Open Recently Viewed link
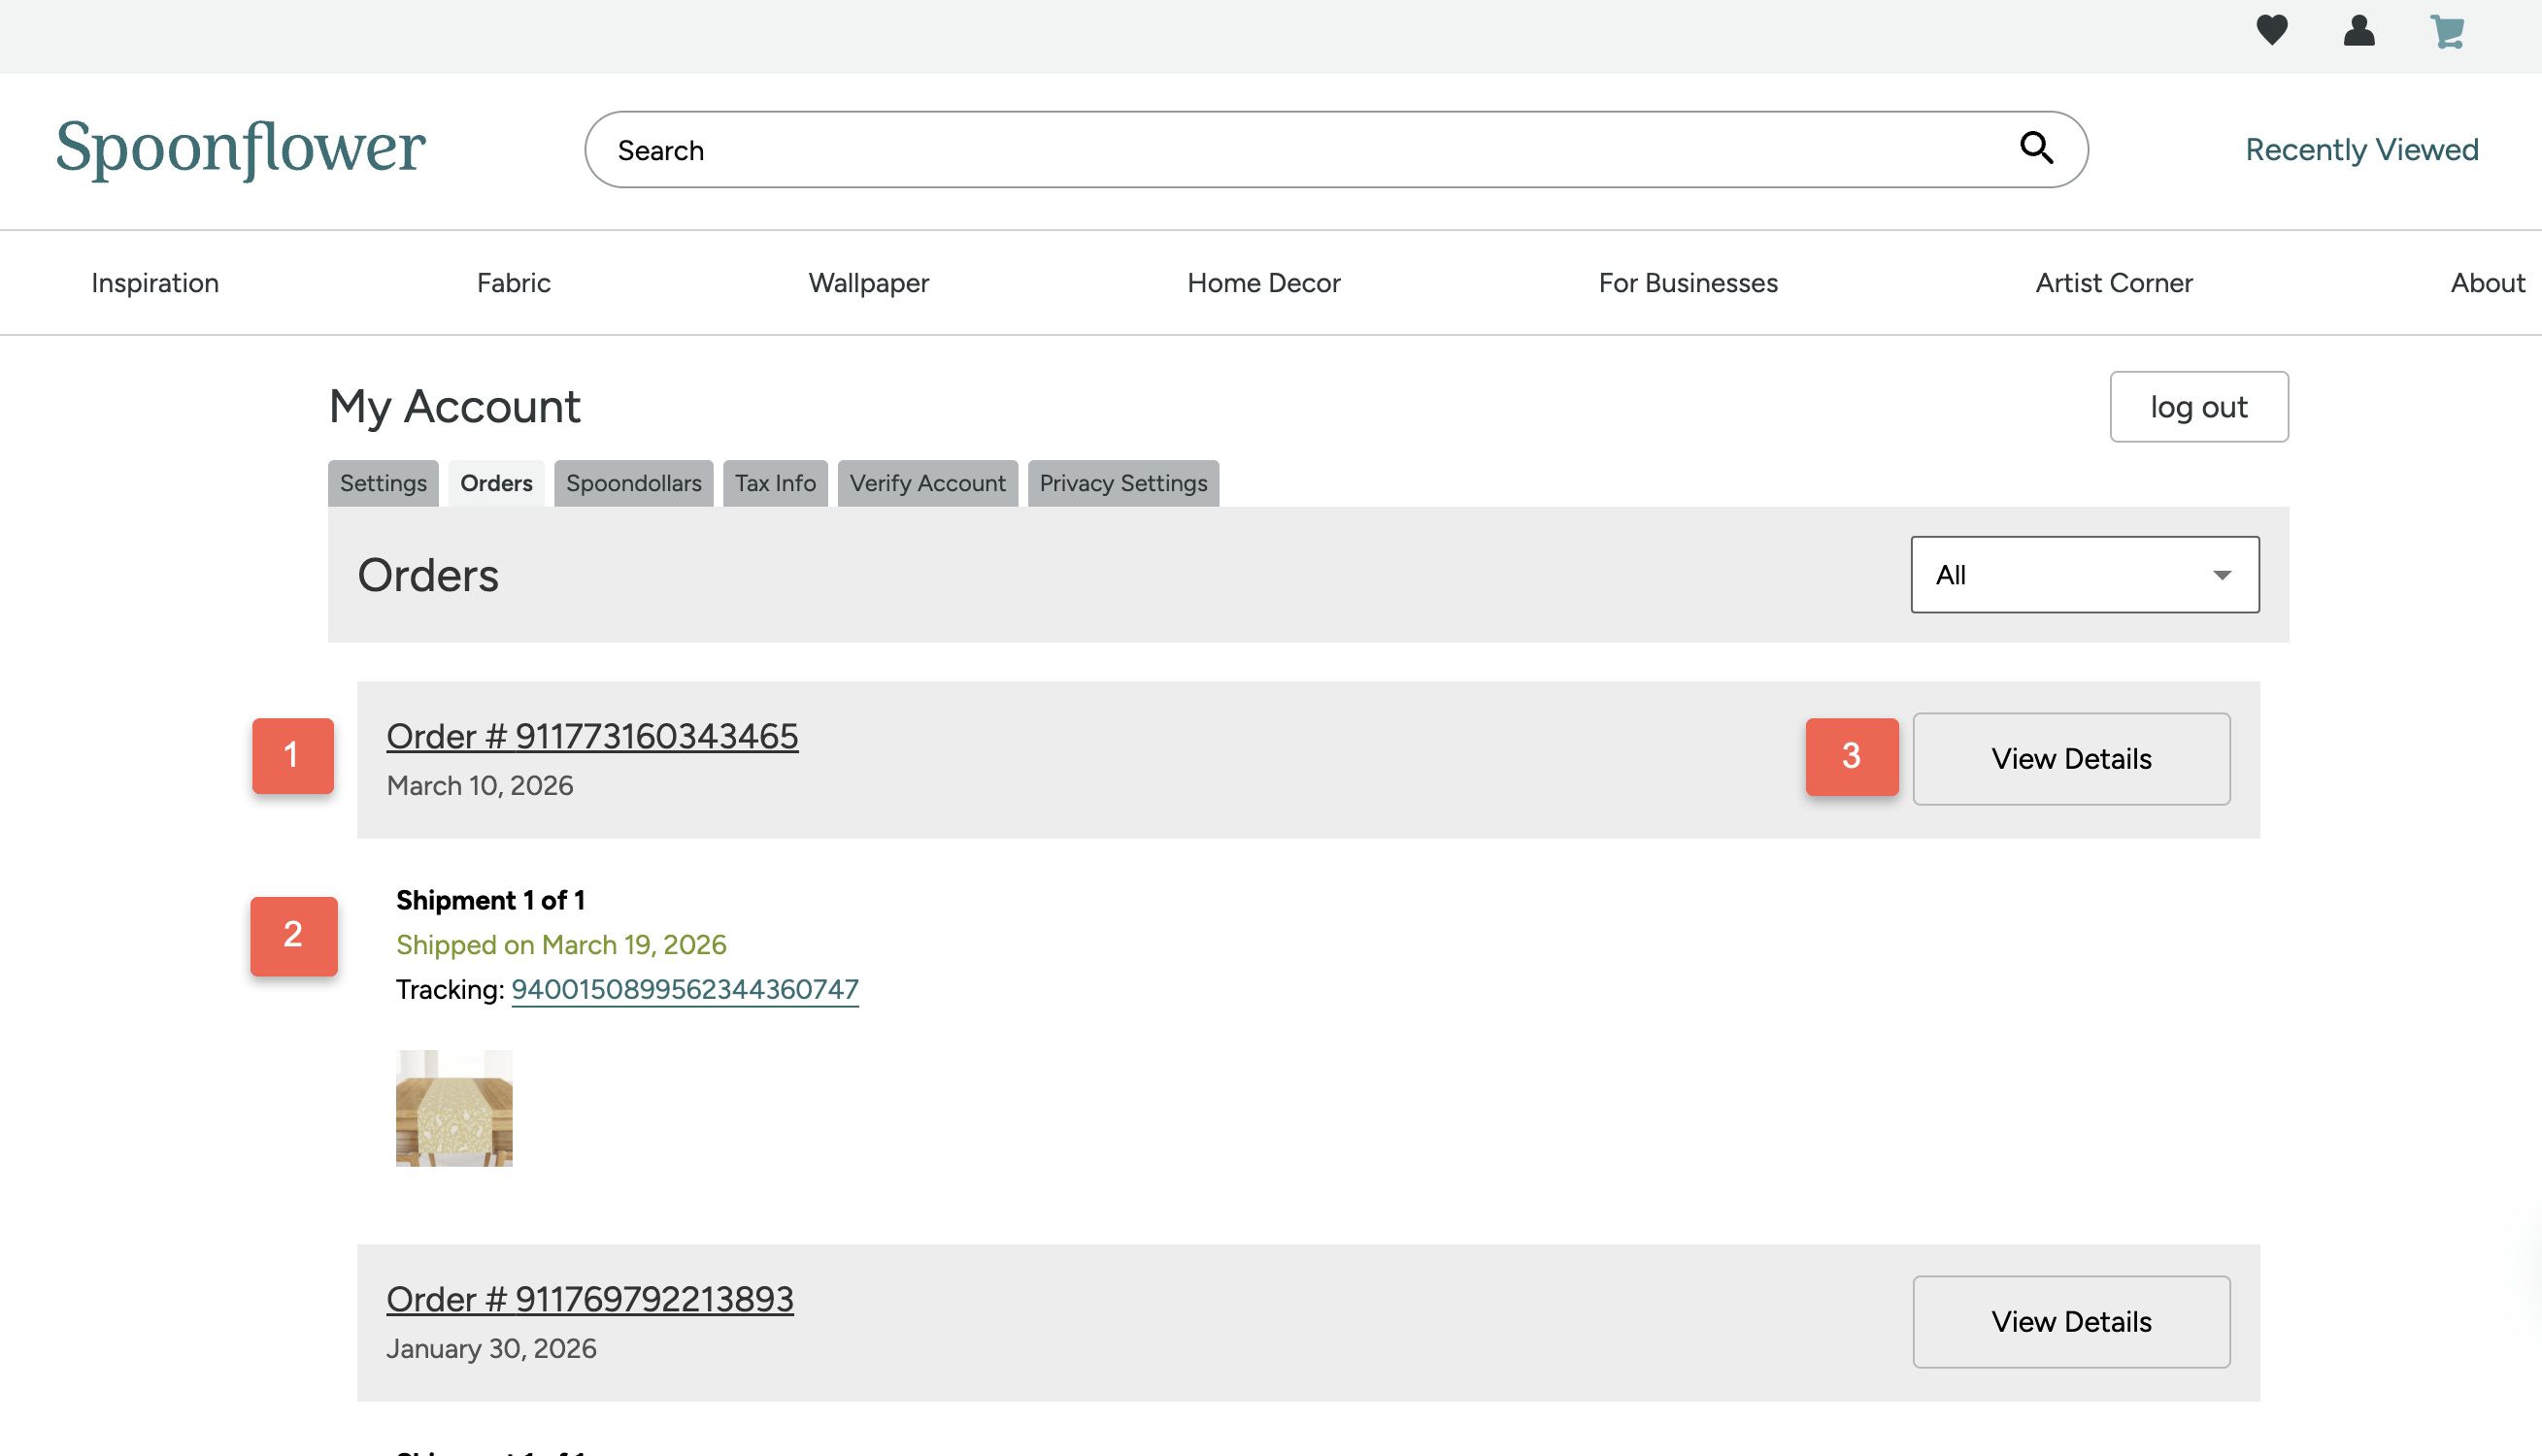This screenshot has height=1456, width=2542. (2360, 149)
